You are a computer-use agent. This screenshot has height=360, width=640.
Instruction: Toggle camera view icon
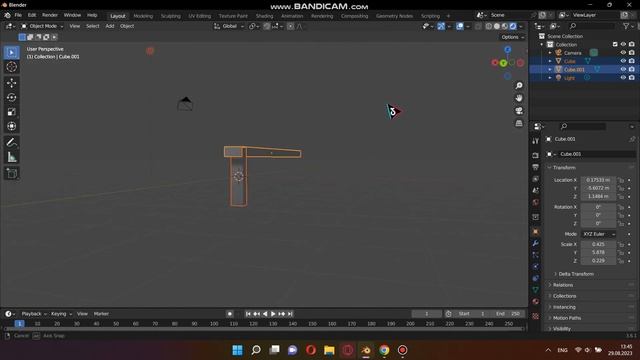coord(519,111)
